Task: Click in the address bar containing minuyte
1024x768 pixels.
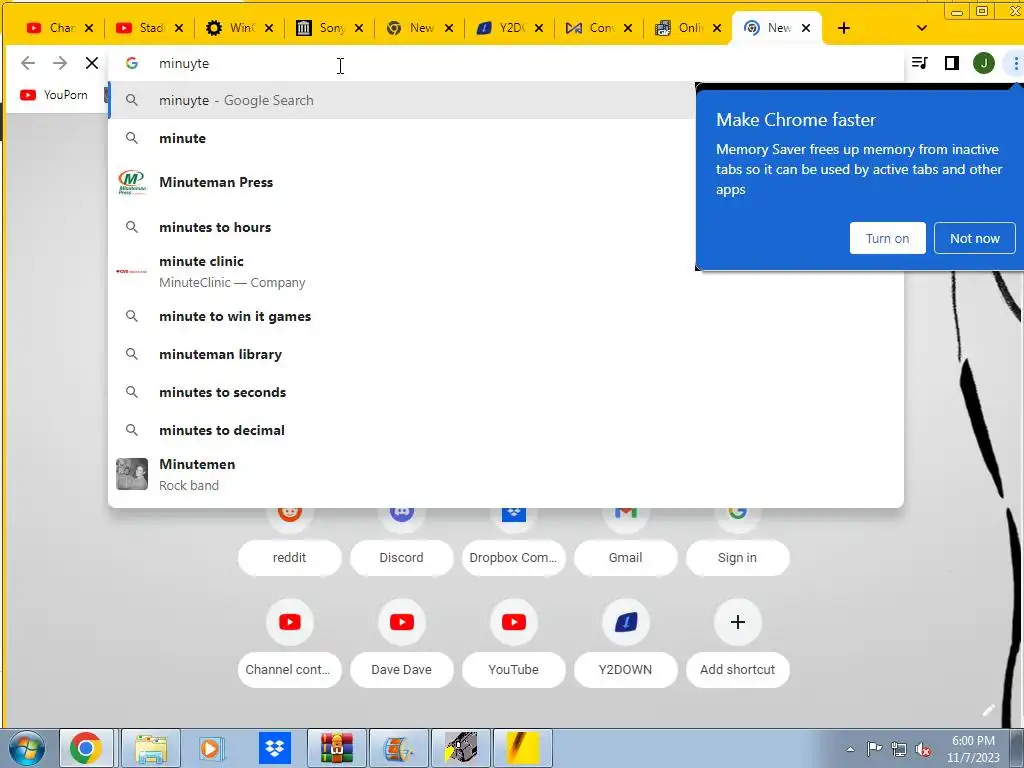Action: point(506,63)
